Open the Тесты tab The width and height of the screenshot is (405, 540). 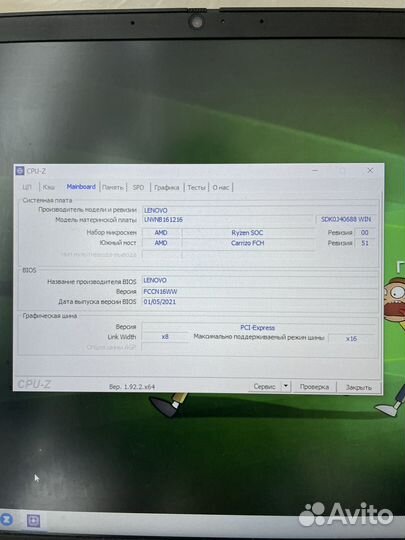click(x=196, y=187)
